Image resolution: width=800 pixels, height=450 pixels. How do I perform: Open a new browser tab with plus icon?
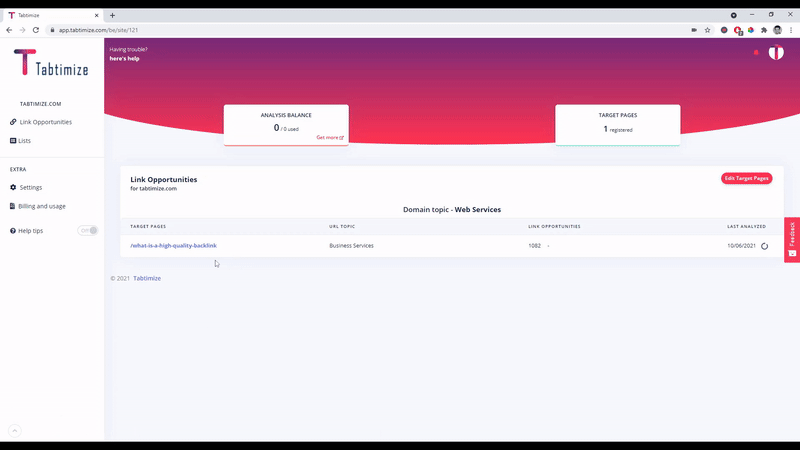tap(112, 15)
